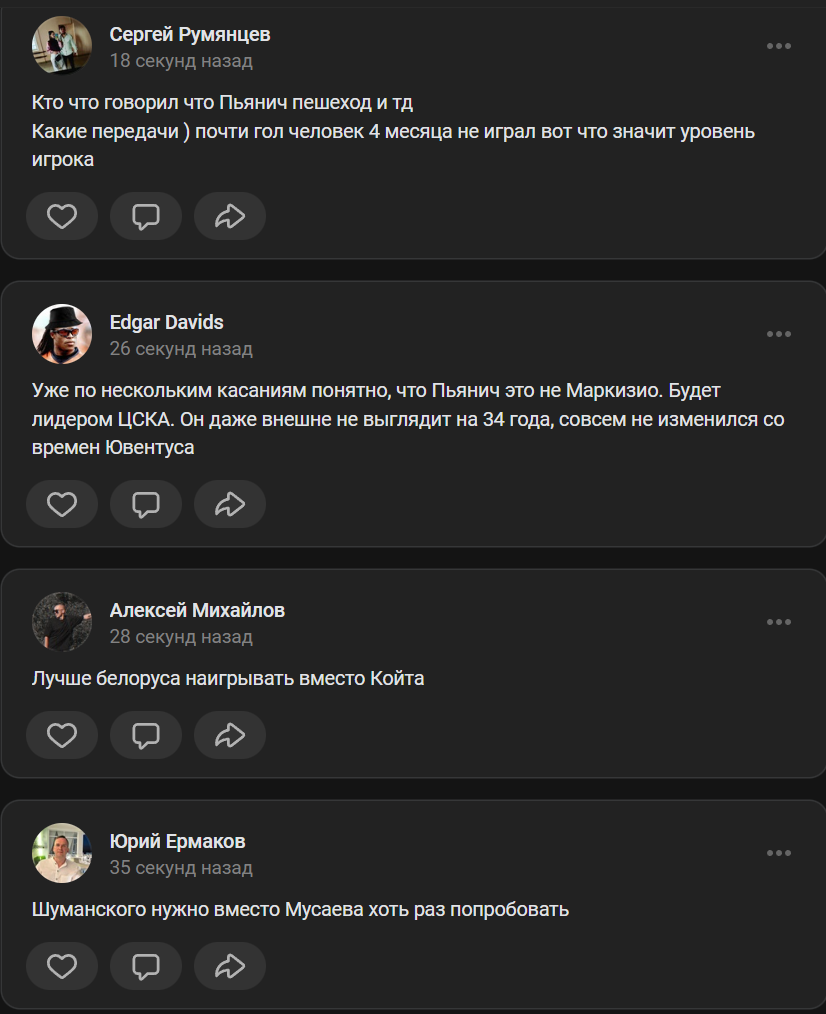Image resolution: width=826 pixels, height=1014 pixels.
Task: Open Edgar Davids' profile name link
Action: tap(166, 322)
